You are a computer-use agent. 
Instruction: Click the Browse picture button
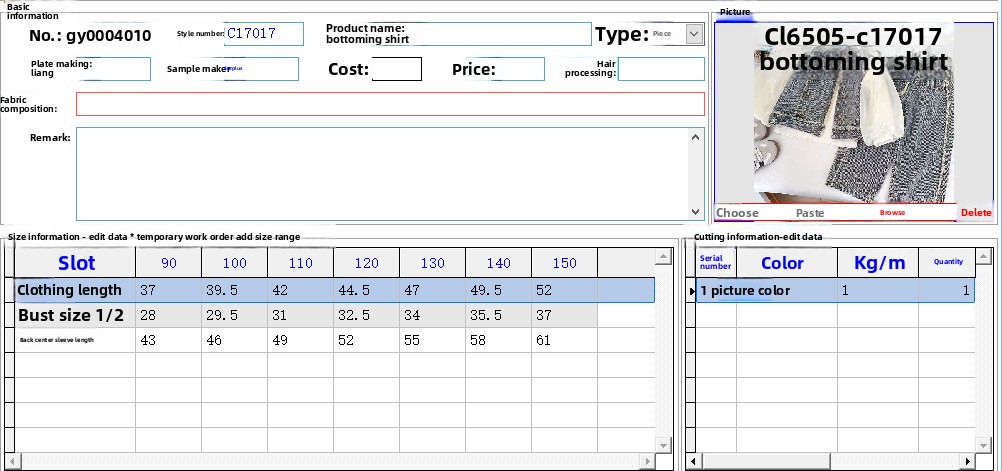point(892,213)
